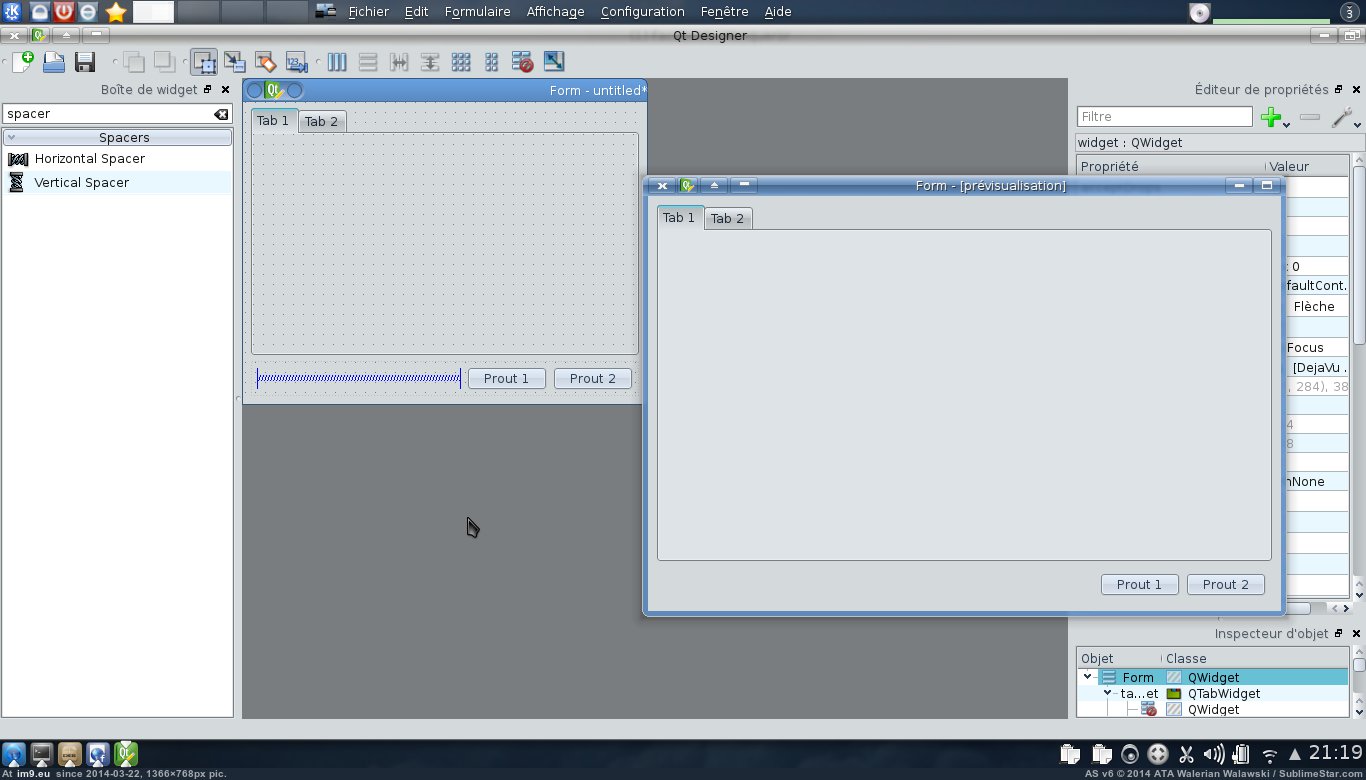Float the Inspecteur d'objet dock

pos(1338,634)
